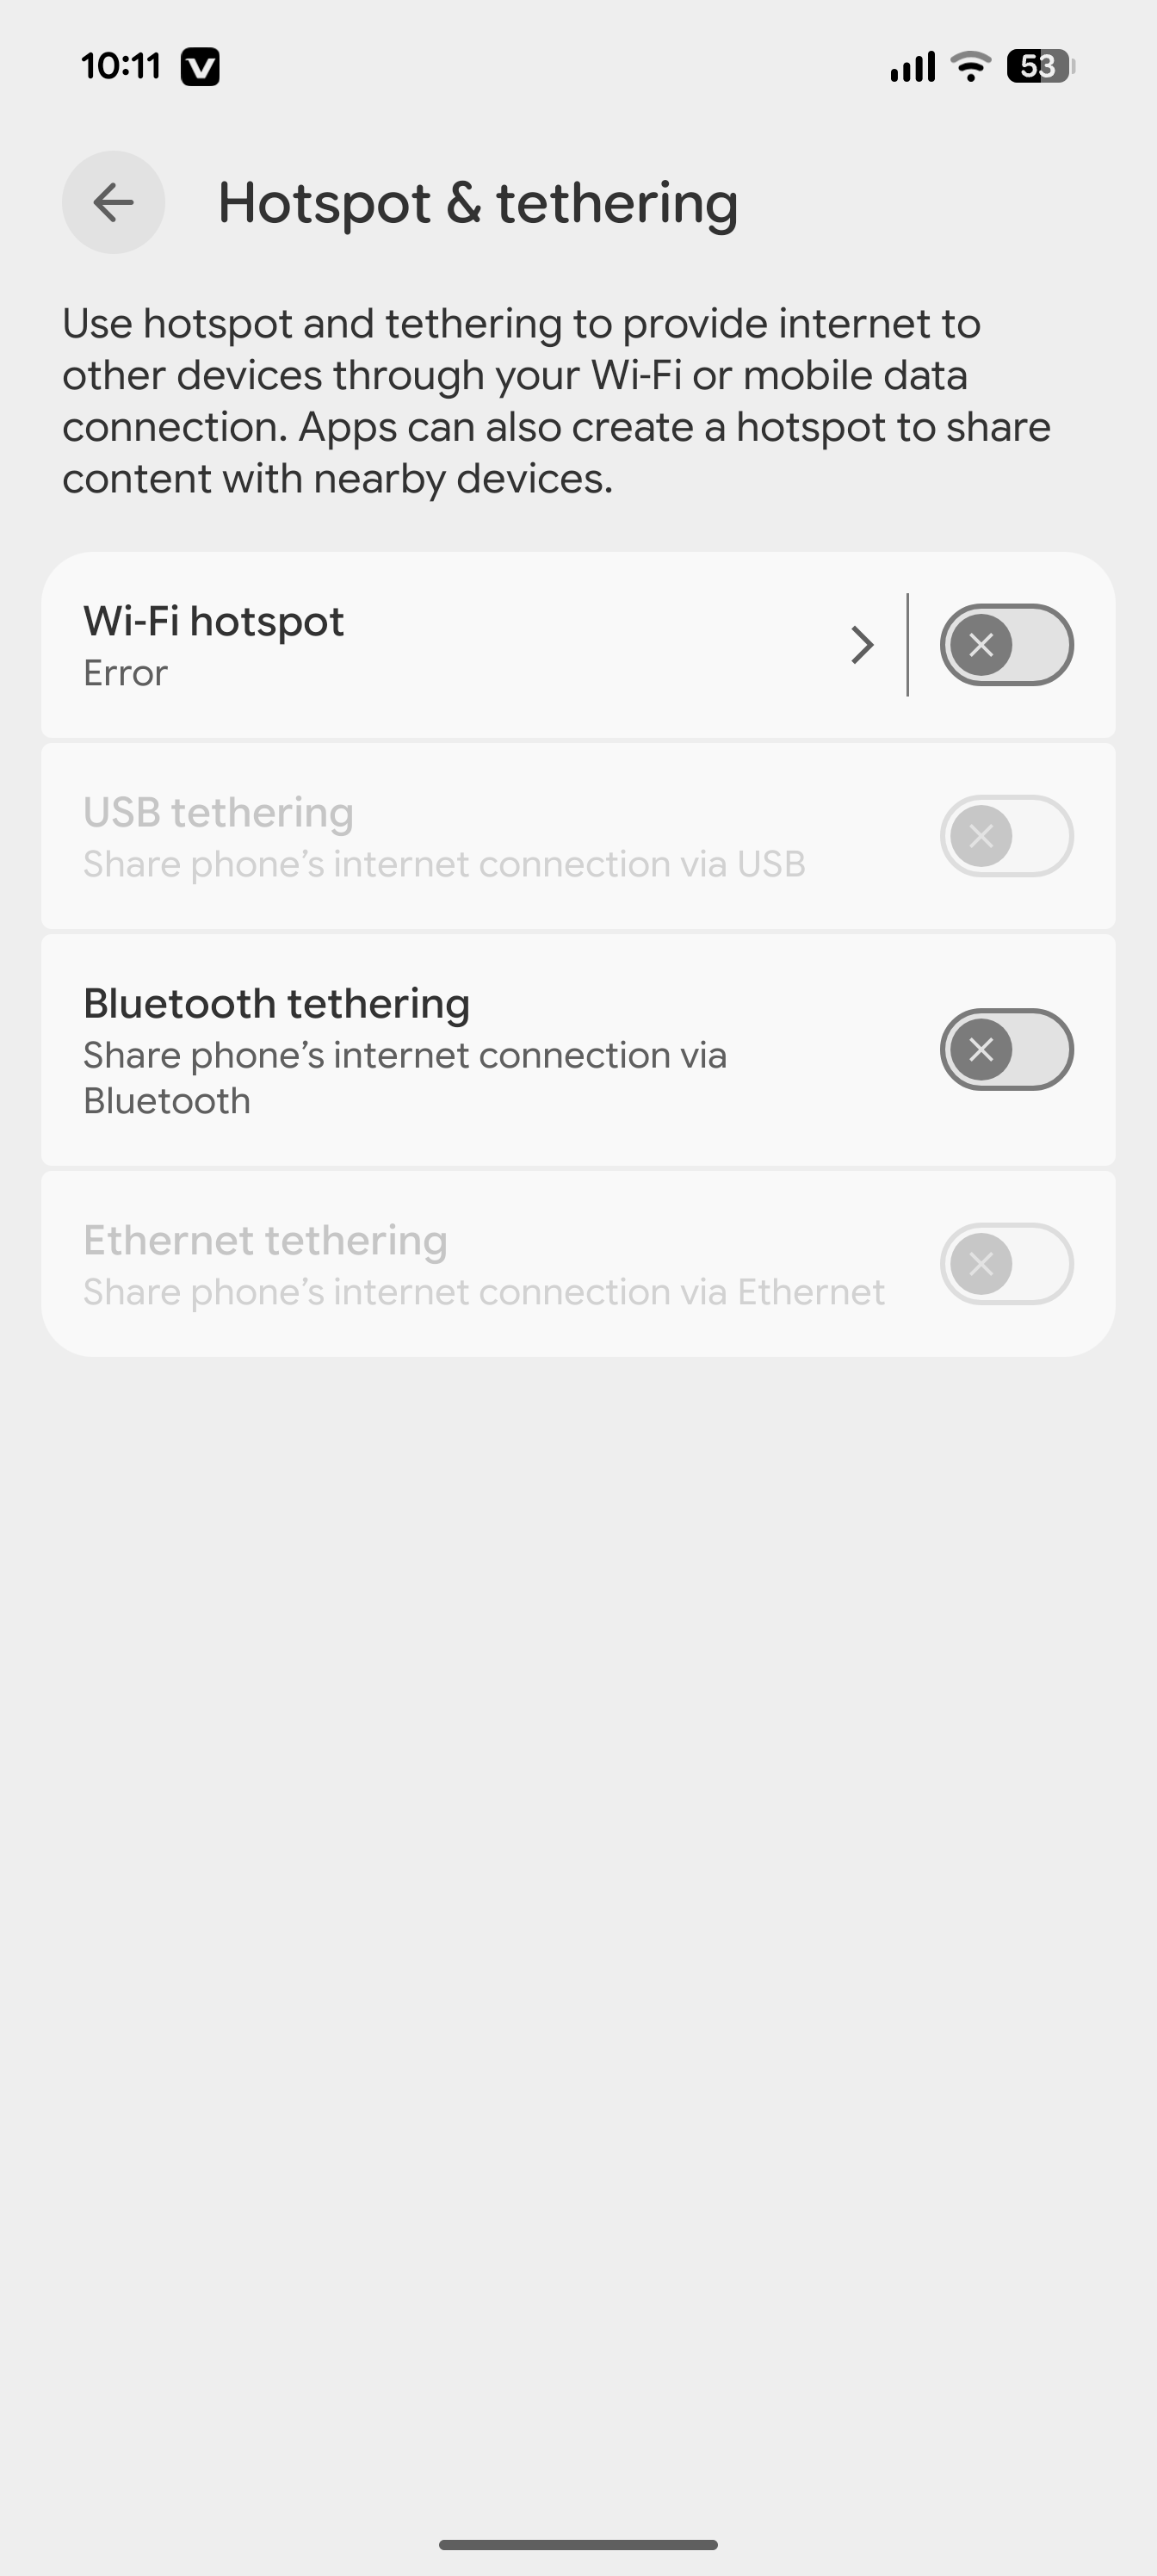This screenshot has height=2576, width=1157.
Task: Tap the bottom home gesture bar
Action: tap(578, 2545)
